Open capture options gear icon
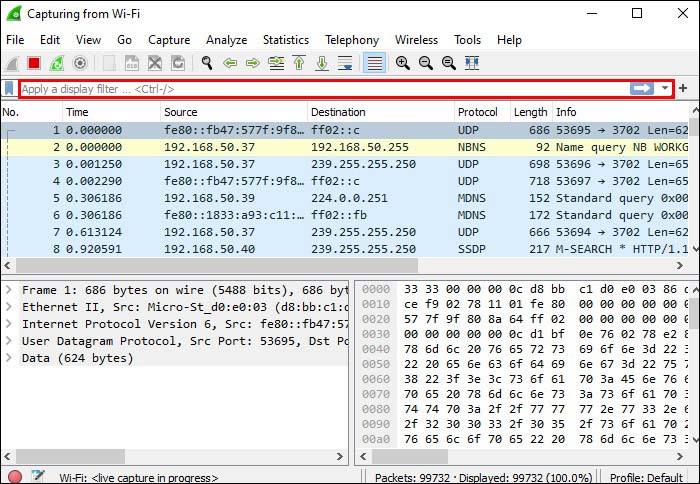 [80, 63]
